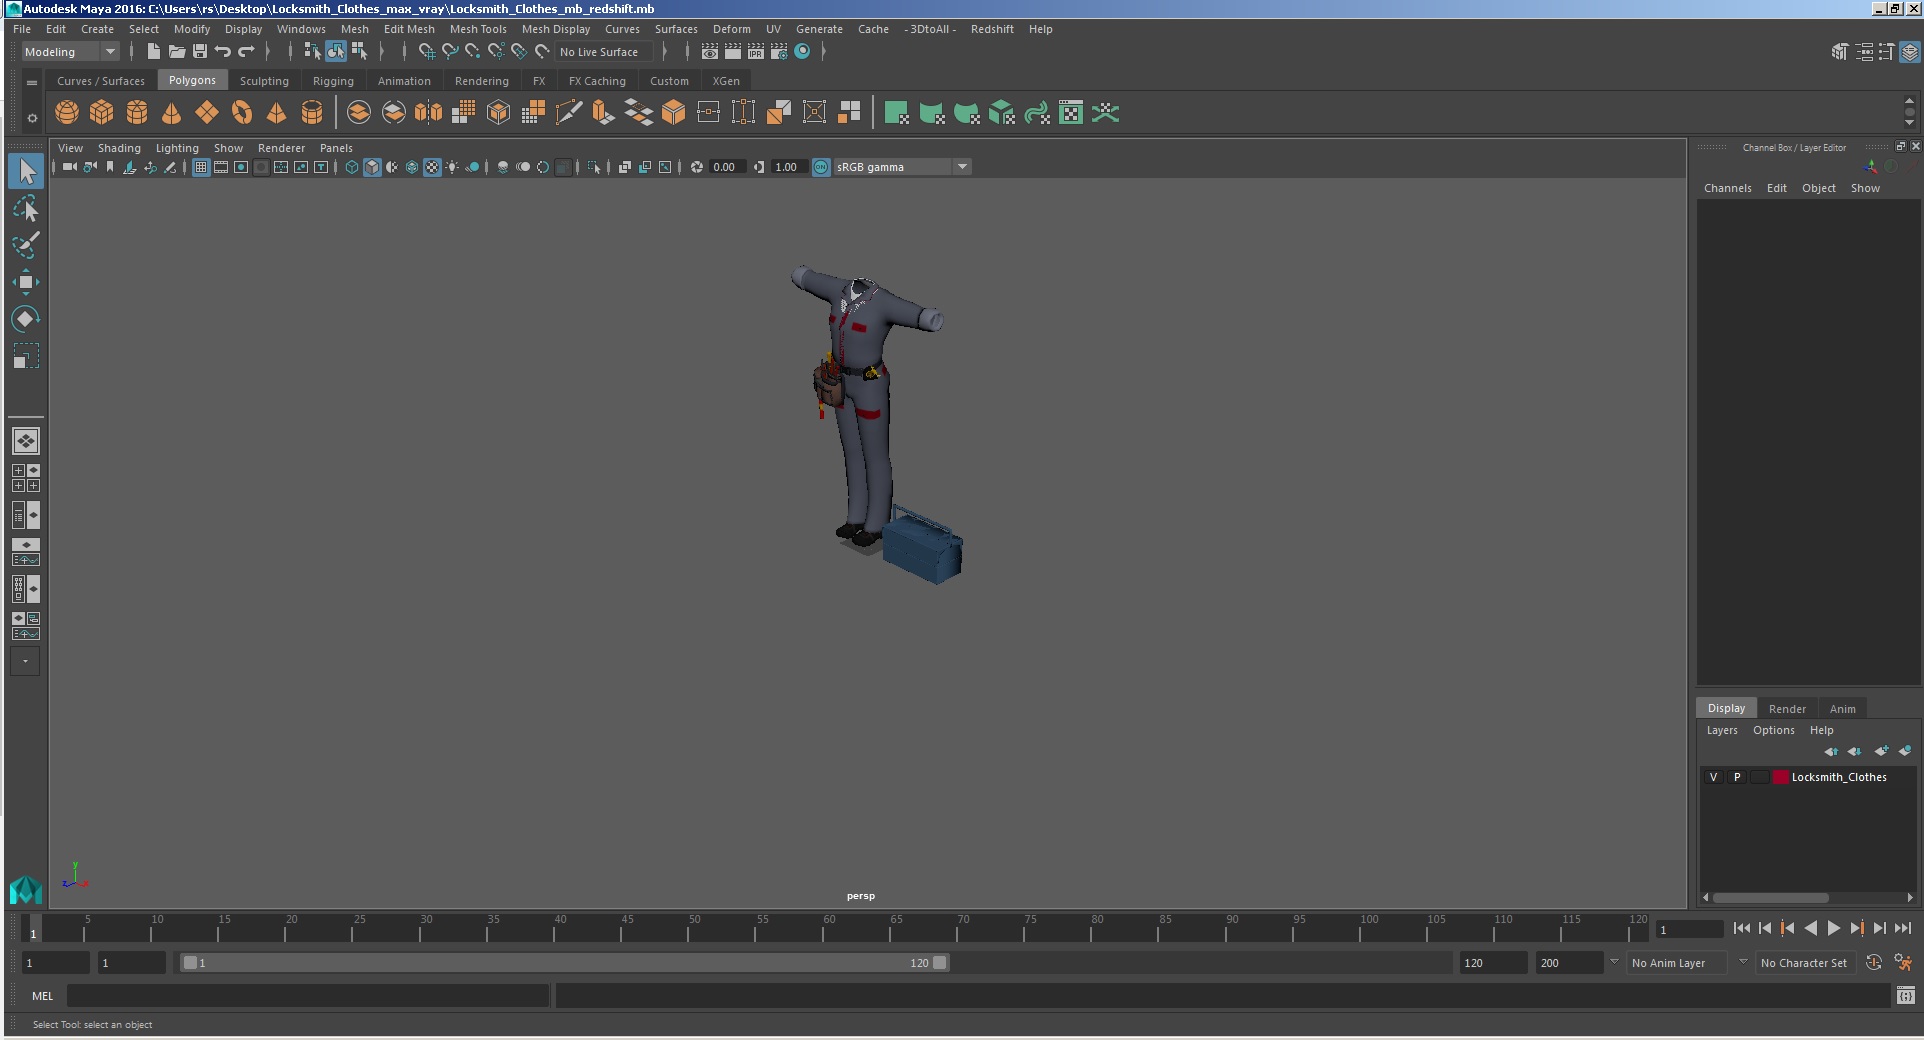Switch to single perspective view layout
The image size is (1924, 1040).
pyautogui.click(x=26, y=441)
